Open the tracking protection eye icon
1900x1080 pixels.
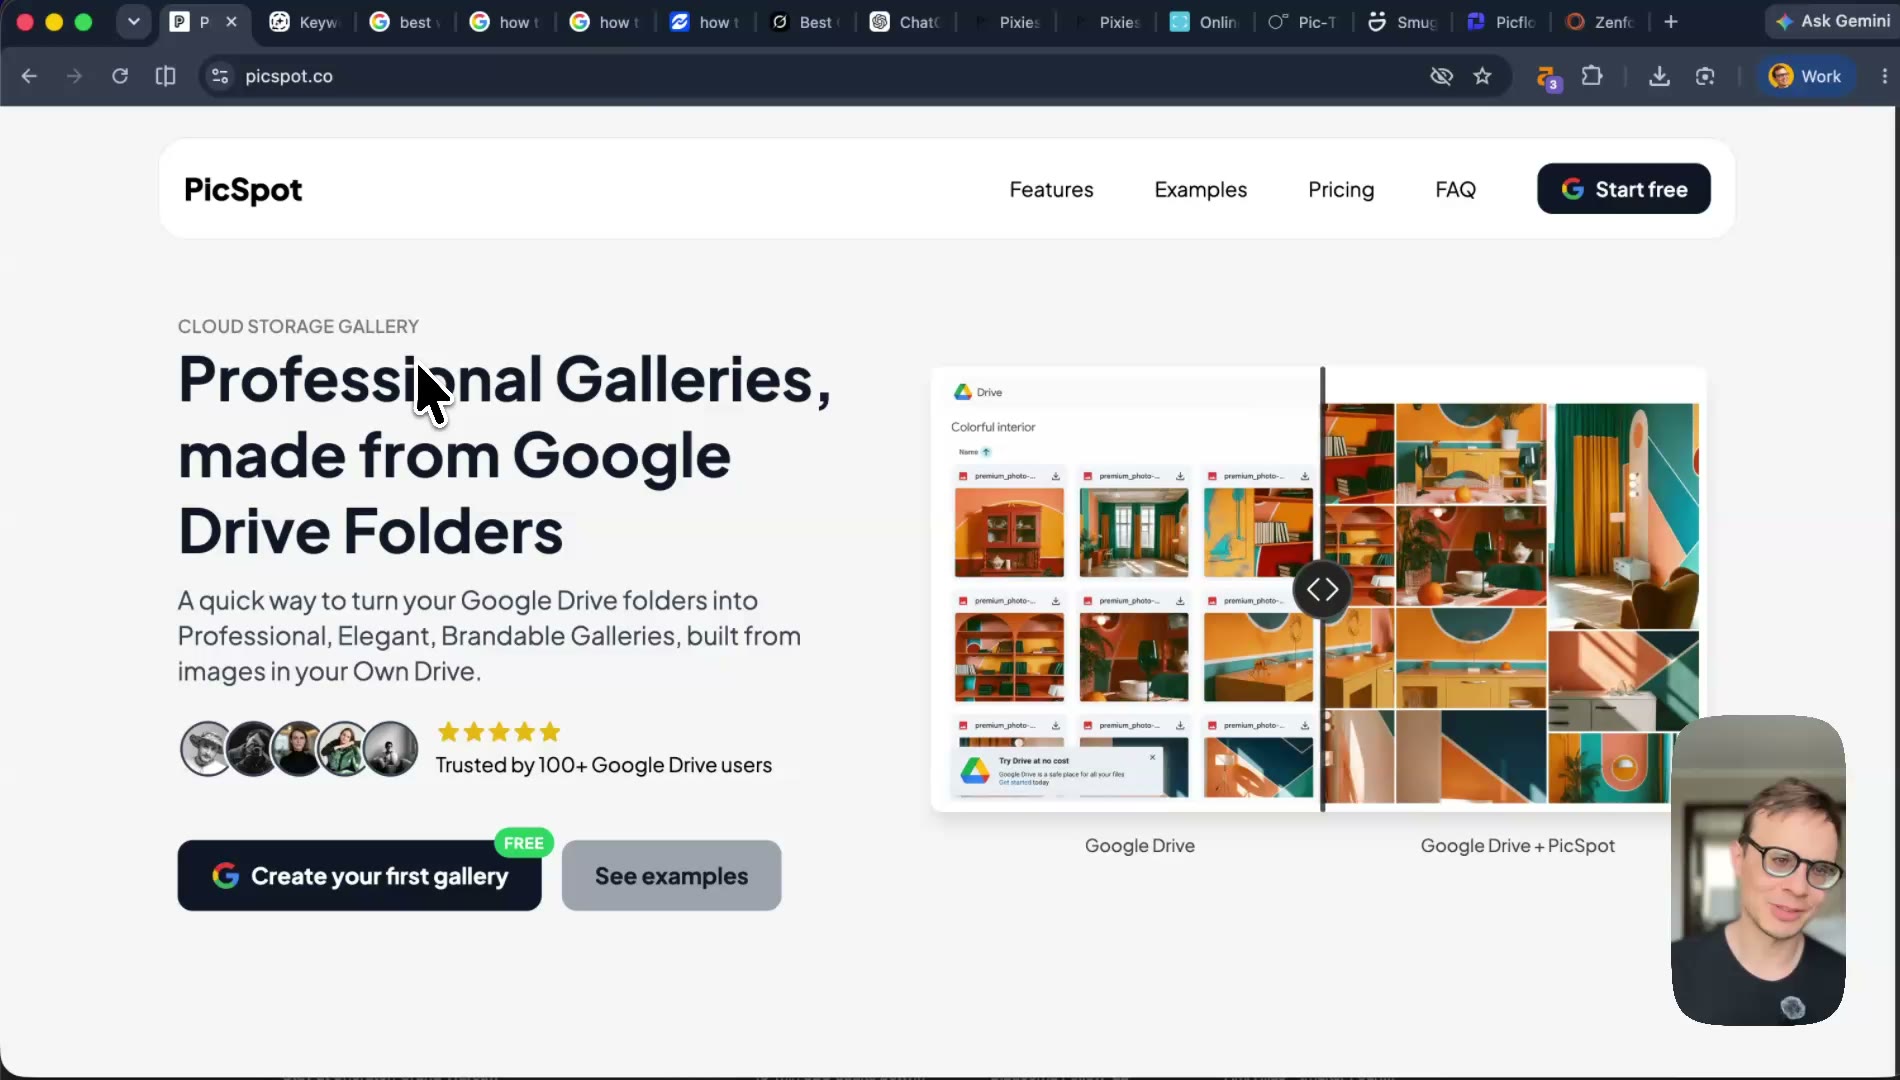coord(1441,76)
